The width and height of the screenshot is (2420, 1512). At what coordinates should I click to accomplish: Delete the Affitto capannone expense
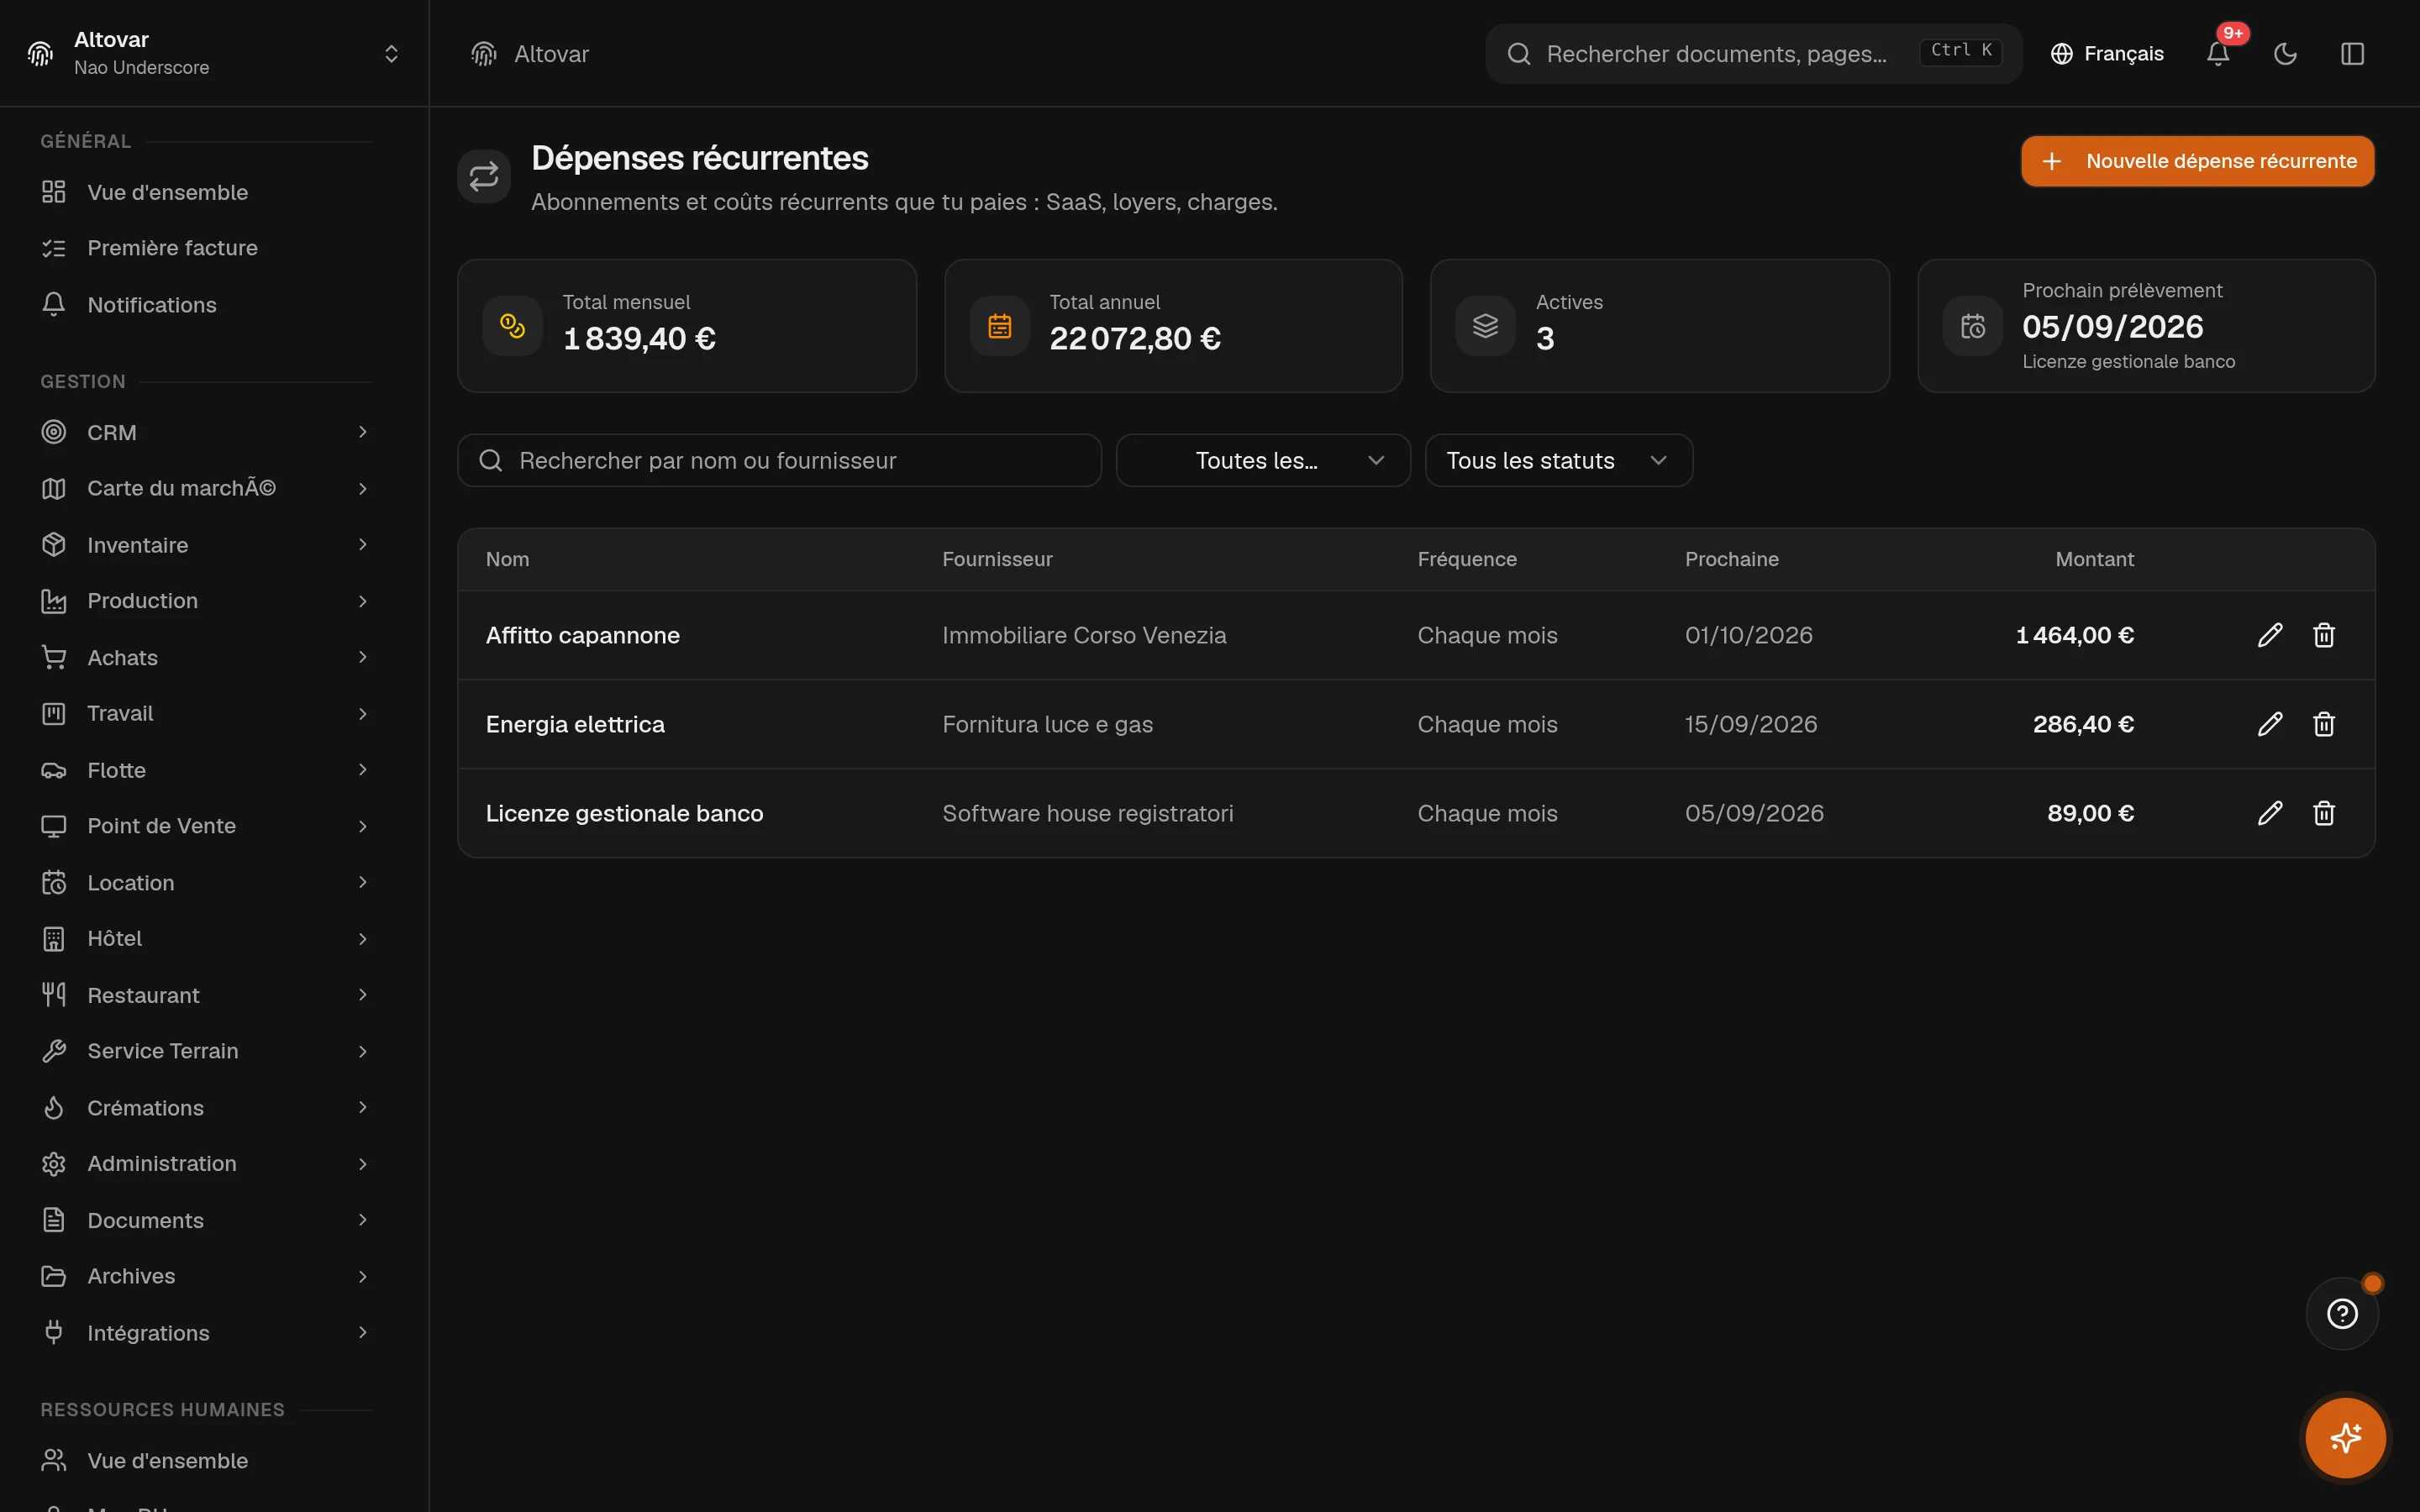click(2324, 635)
